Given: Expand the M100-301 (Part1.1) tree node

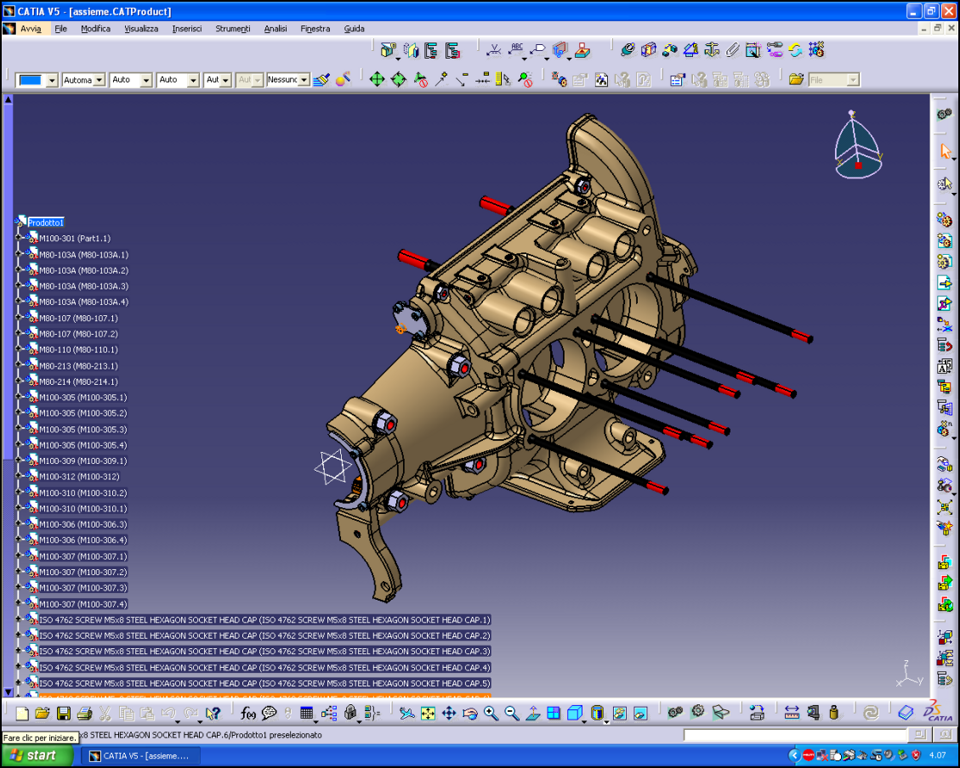Looking at the screenshot, I should coord(18,238).
